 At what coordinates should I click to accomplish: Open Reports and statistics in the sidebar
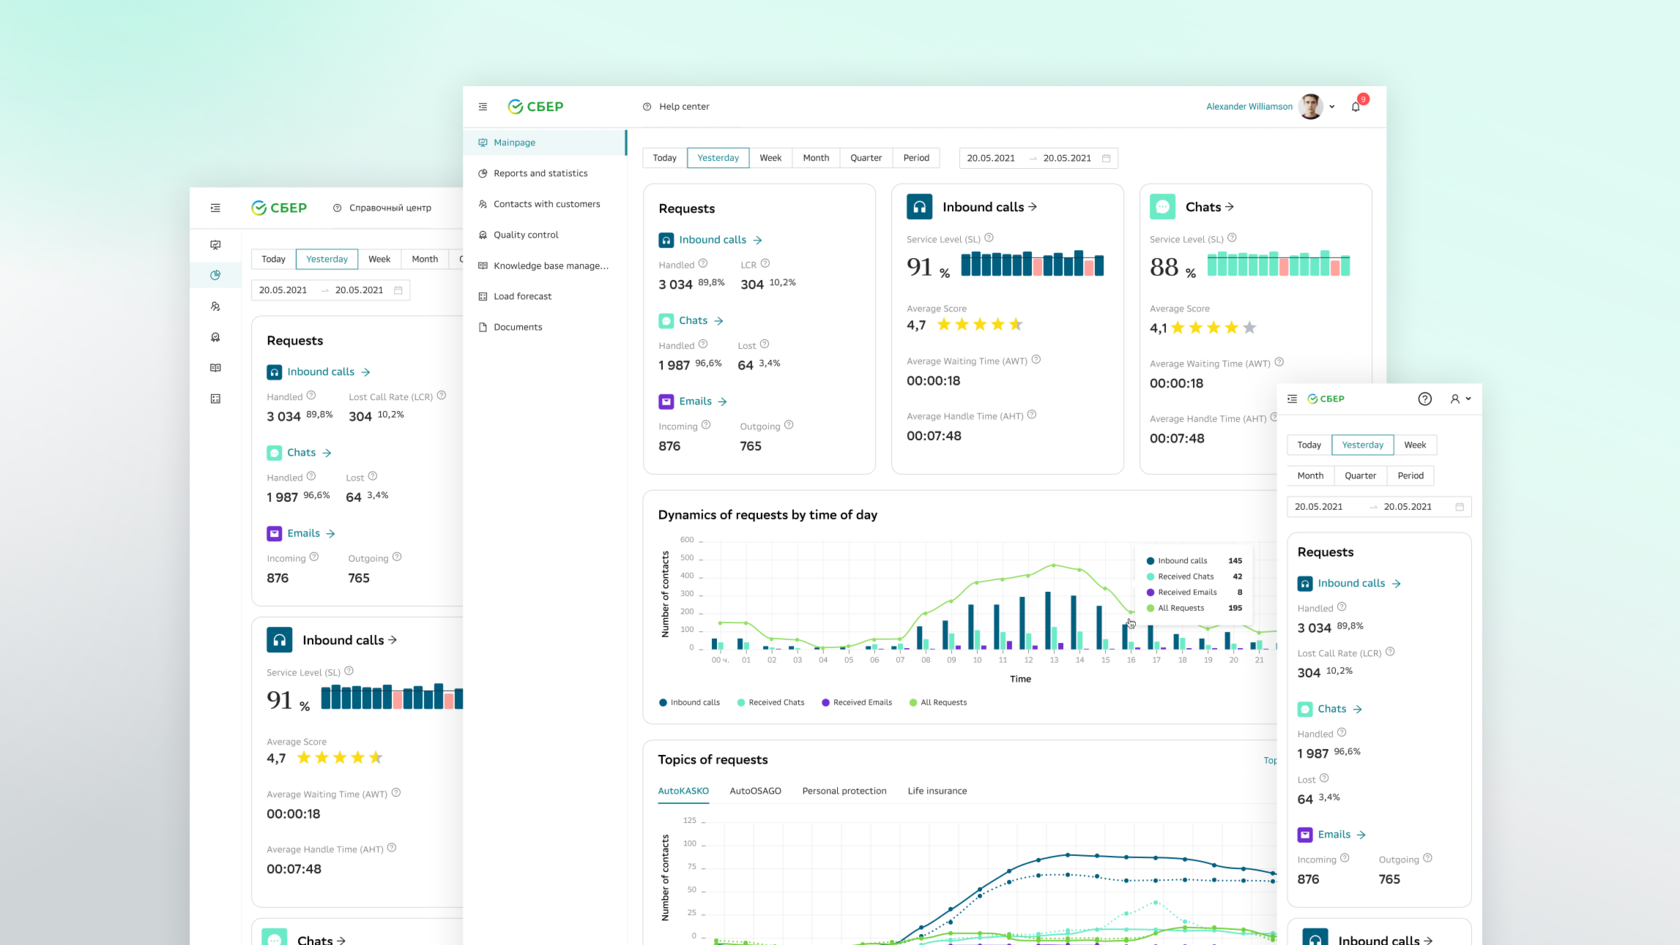click(540, 173)
